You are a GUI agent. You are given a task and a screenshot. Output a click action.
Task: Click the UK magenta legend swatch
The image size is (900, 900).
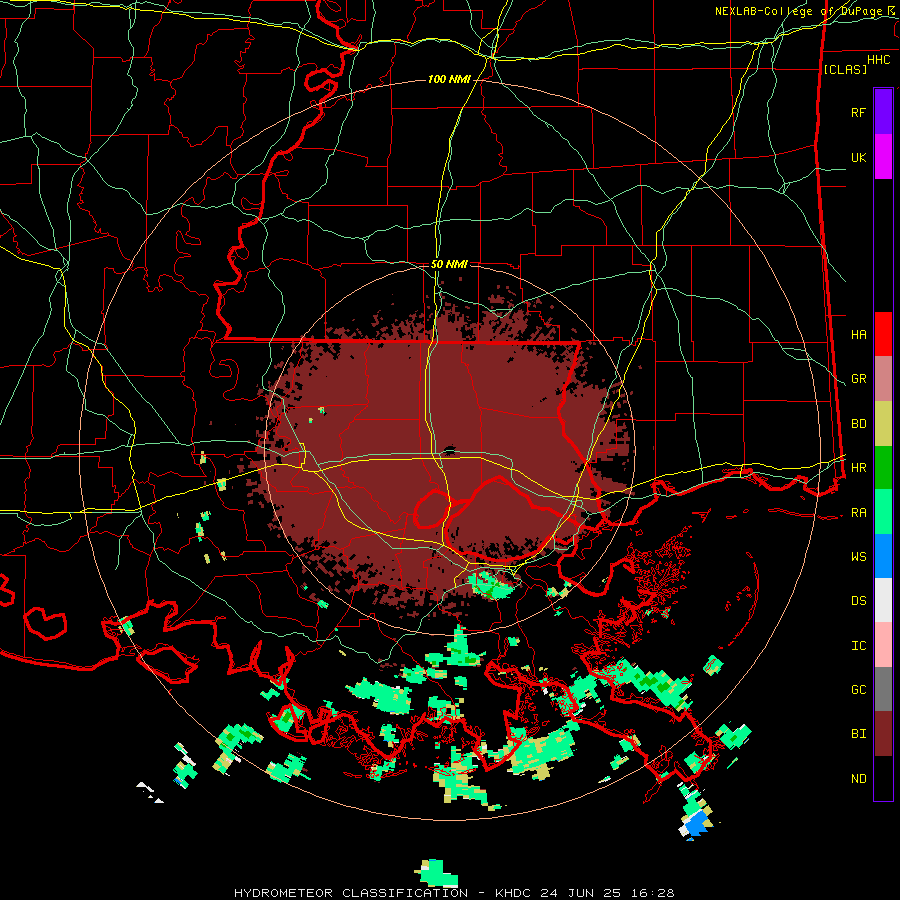883,157
